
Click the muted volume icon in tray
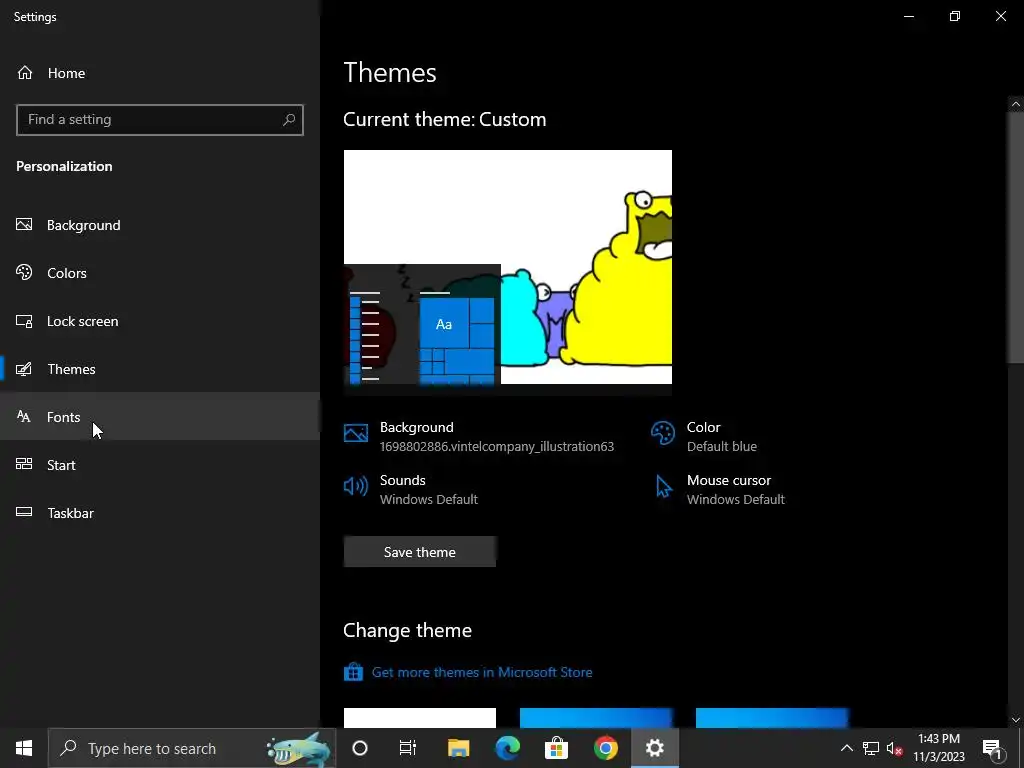pyautogui.click(x=895, y=748)
